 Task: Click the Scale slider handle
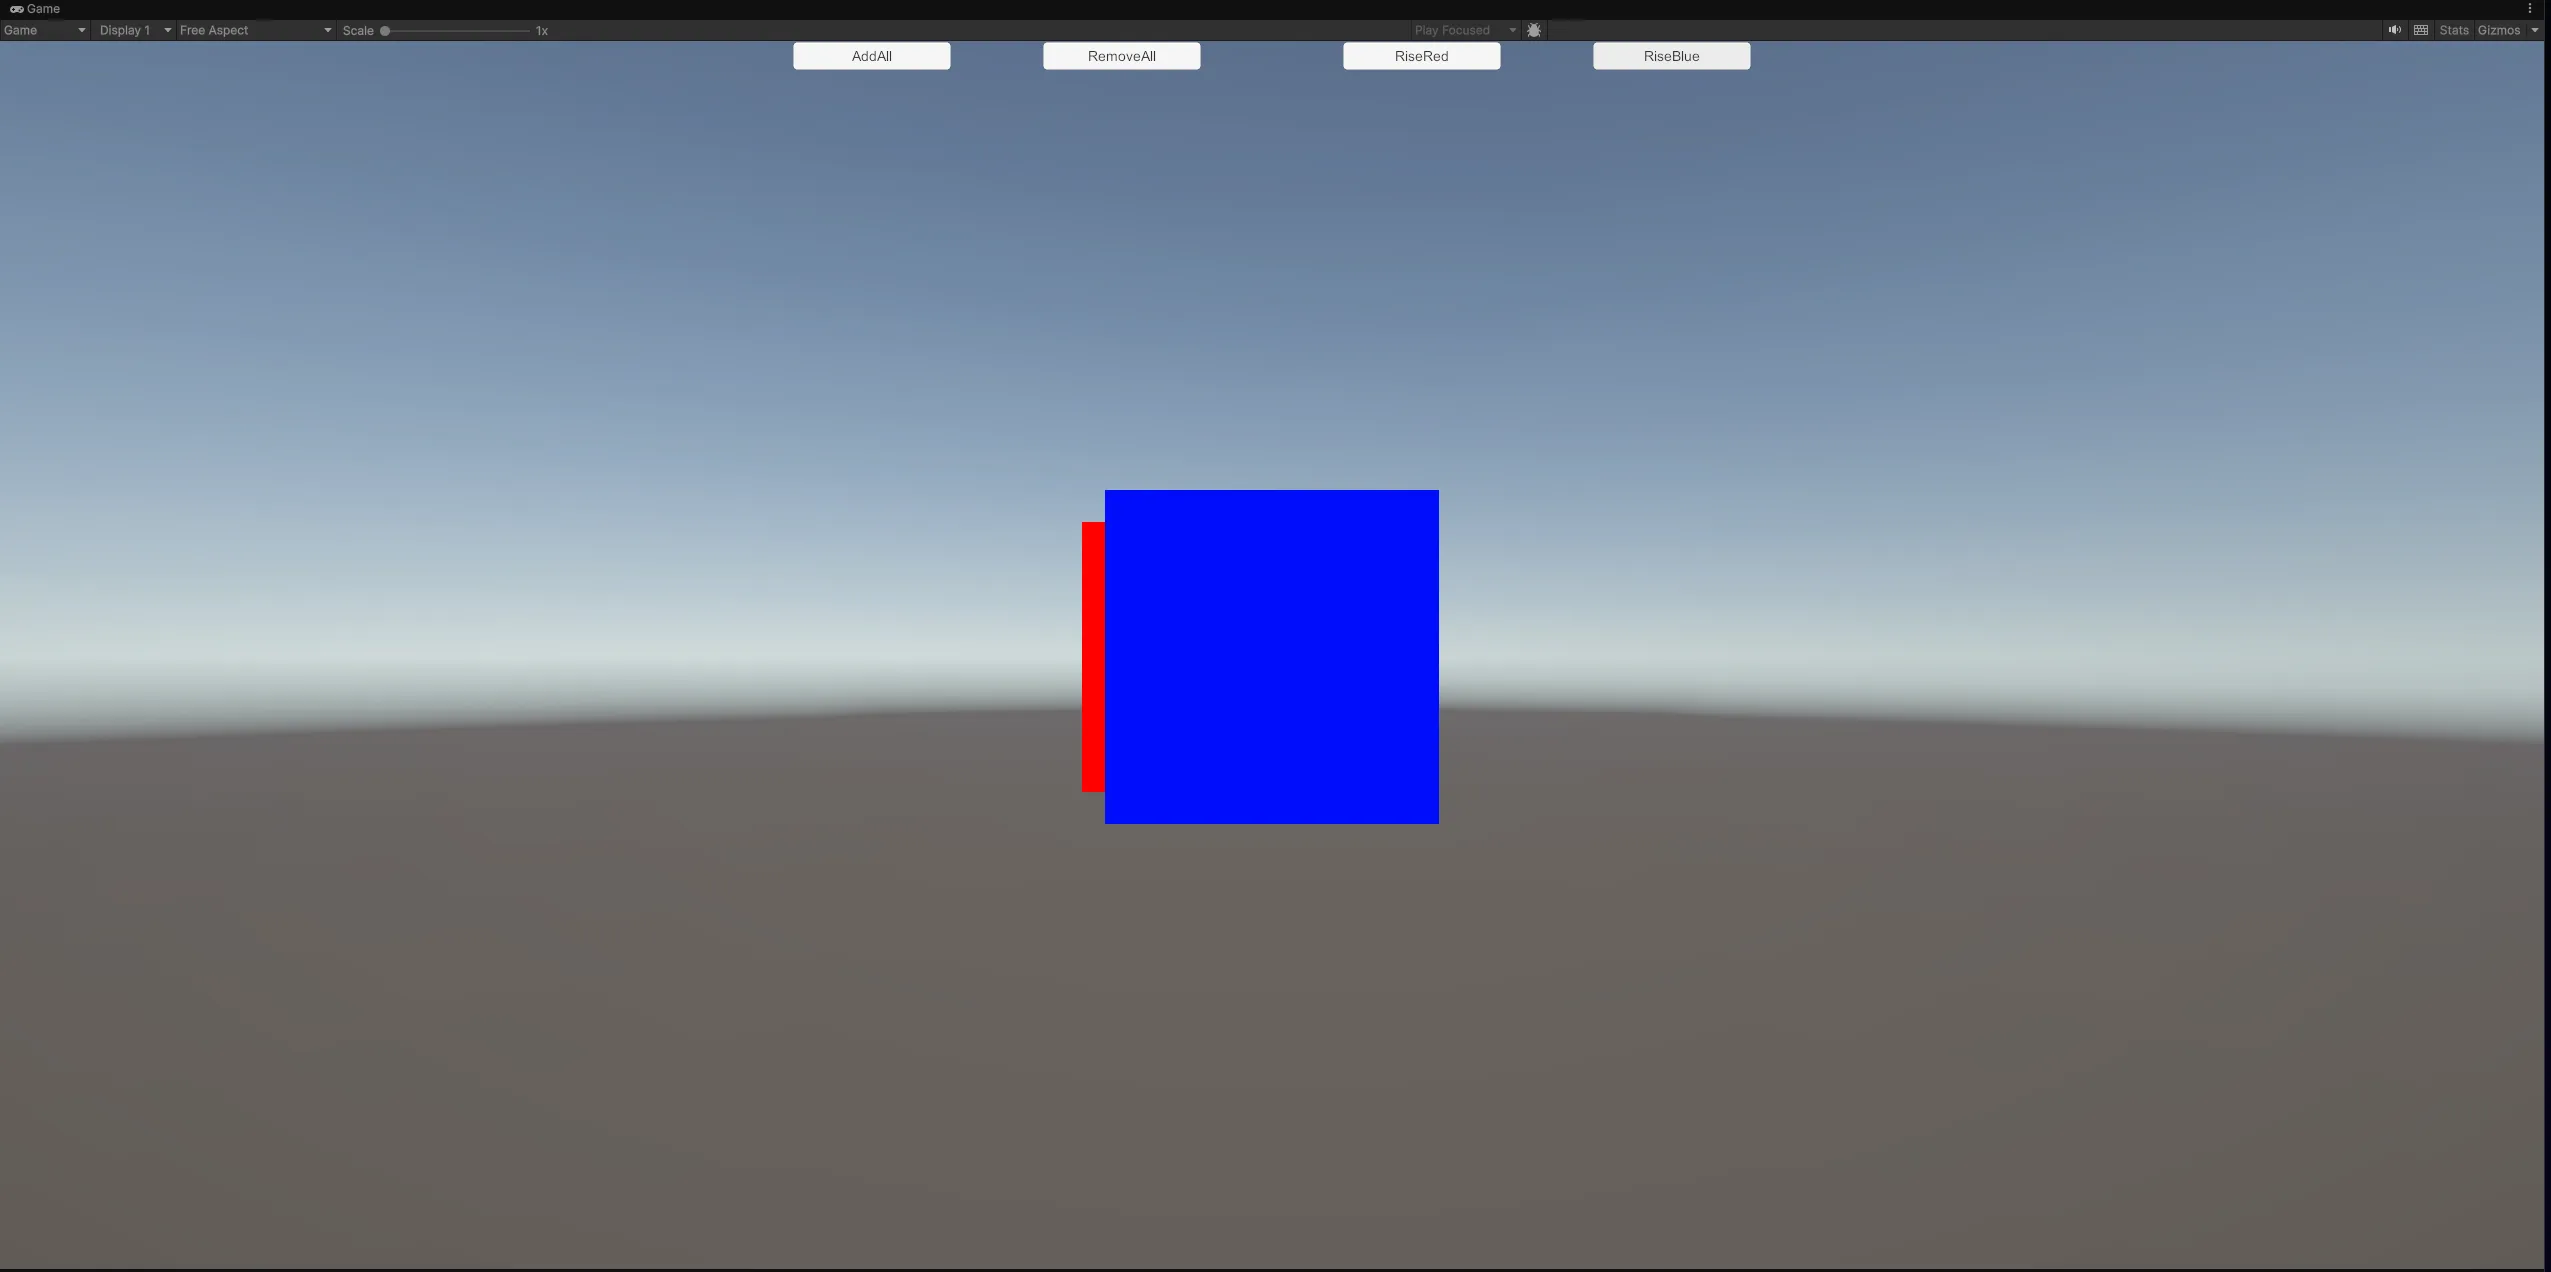click(385, 31)
